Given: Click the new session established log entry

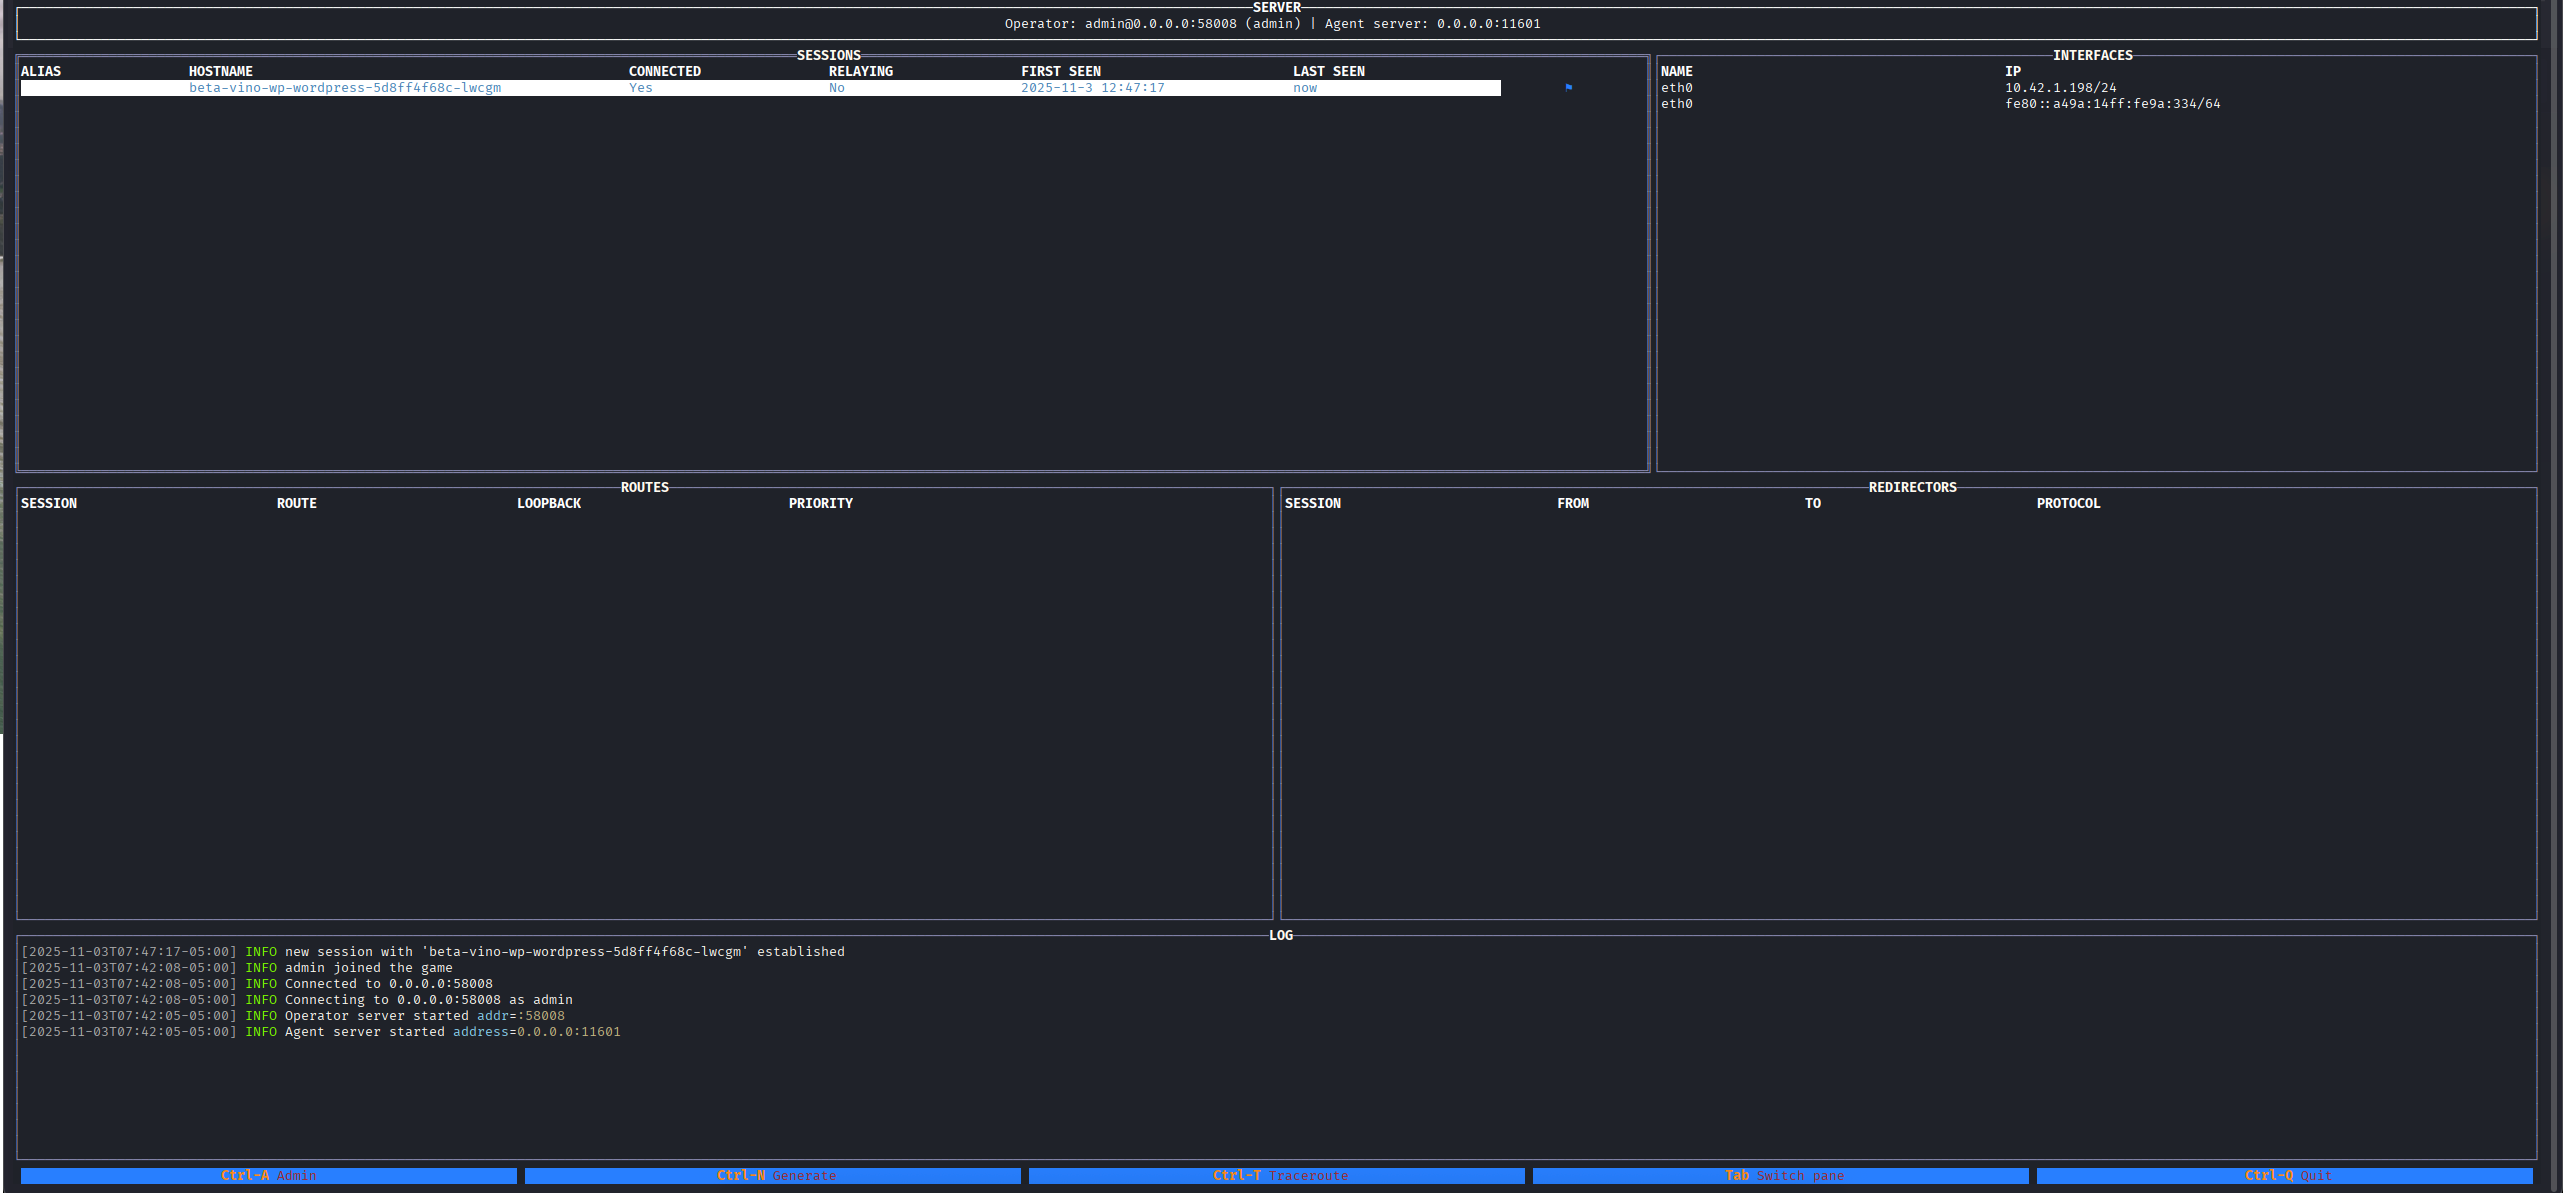Looking at the screenshot, I should 564,951.
